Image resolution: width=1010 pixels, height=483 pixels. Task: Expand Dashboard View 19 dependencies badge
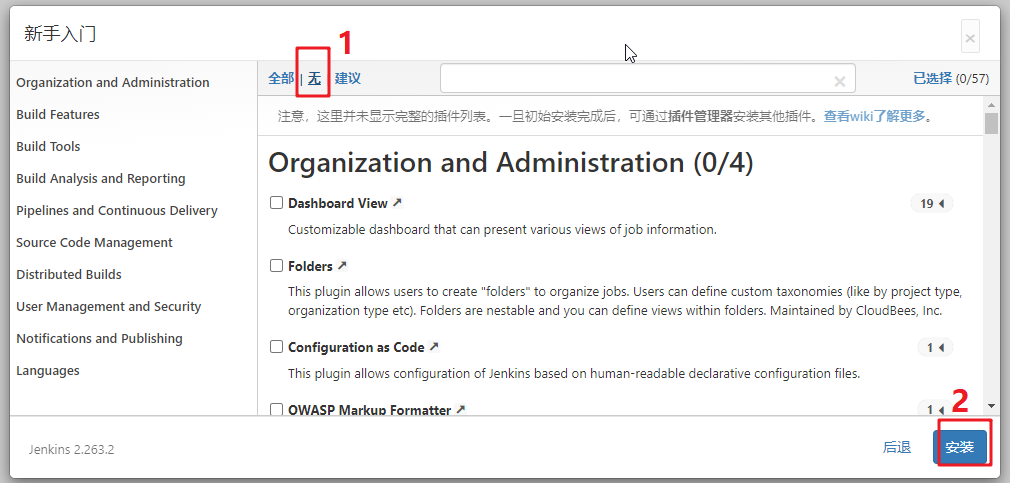click(x=931, y=204)
